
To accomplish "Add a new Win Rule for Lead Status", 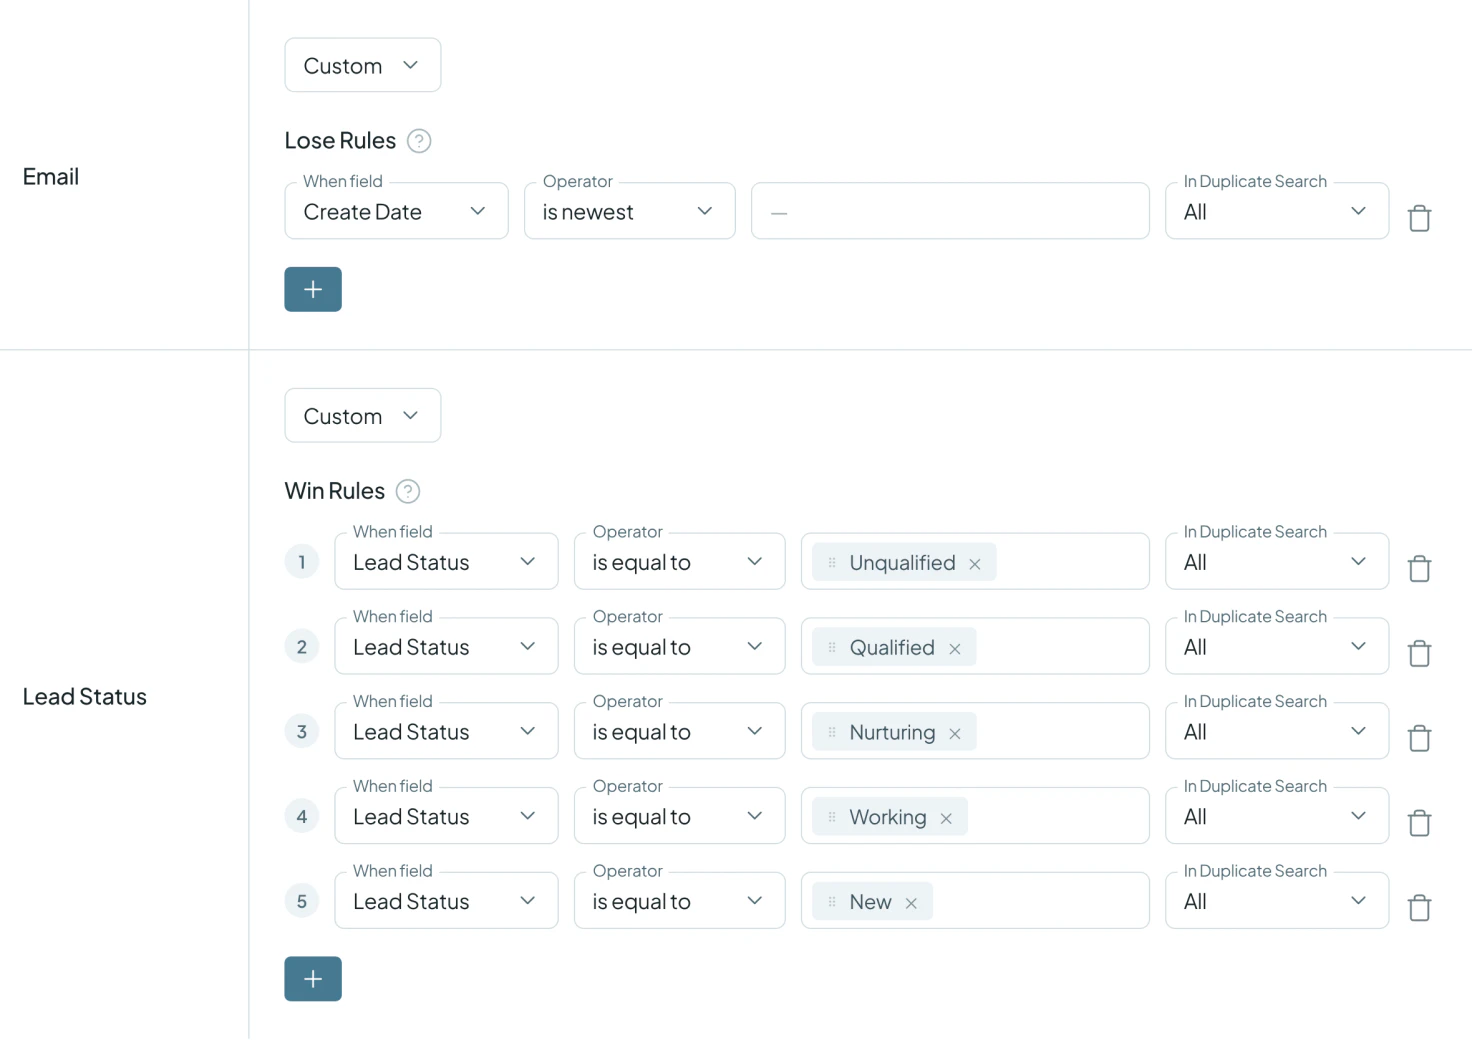I will point(313,979).
